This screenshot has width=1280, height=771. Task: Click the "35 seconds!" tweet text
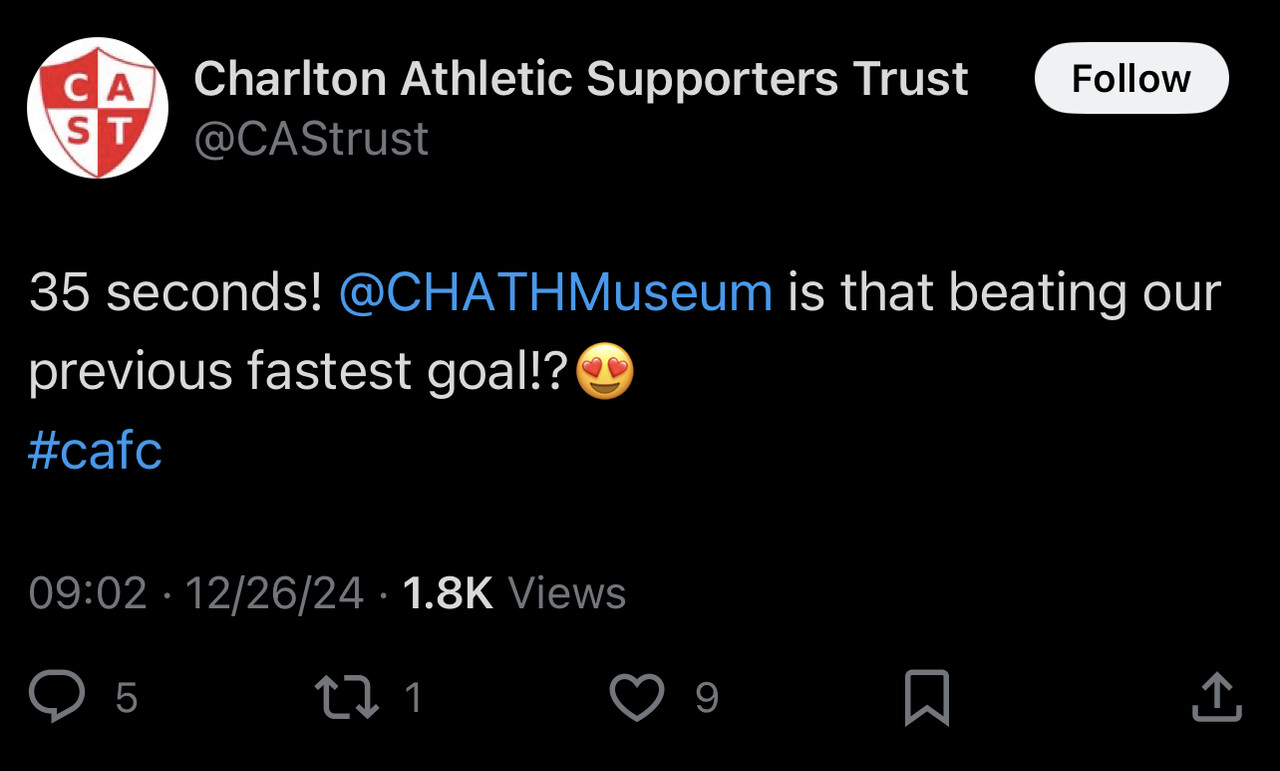pyautogui.click(x=176, y=293)
